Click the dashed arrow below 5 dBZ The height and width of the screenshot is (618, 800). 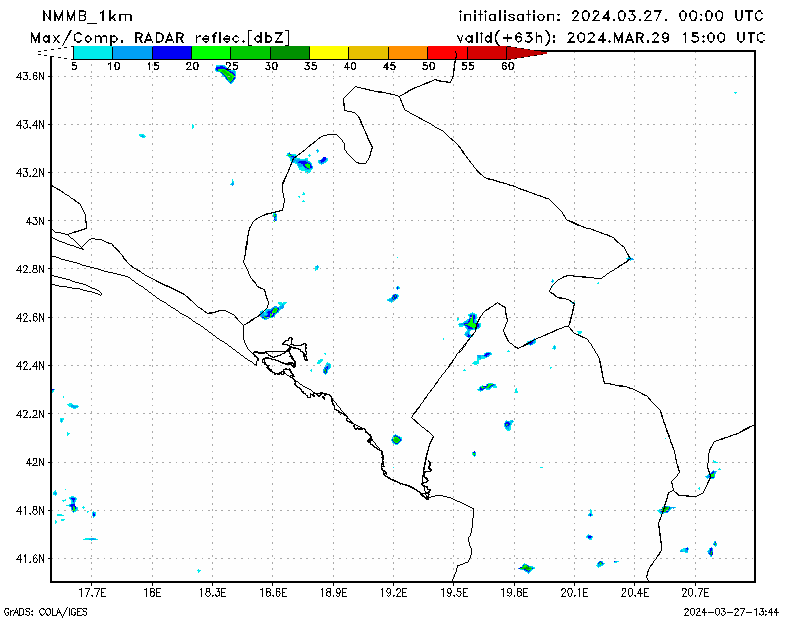click(x=55, y=53)
